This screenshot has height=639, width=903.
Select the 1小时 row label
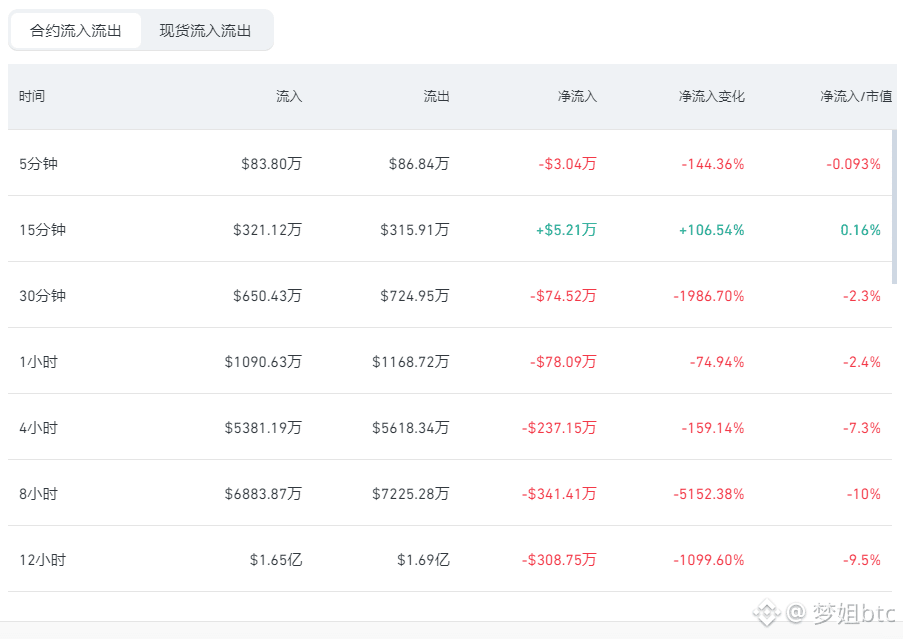39,362
